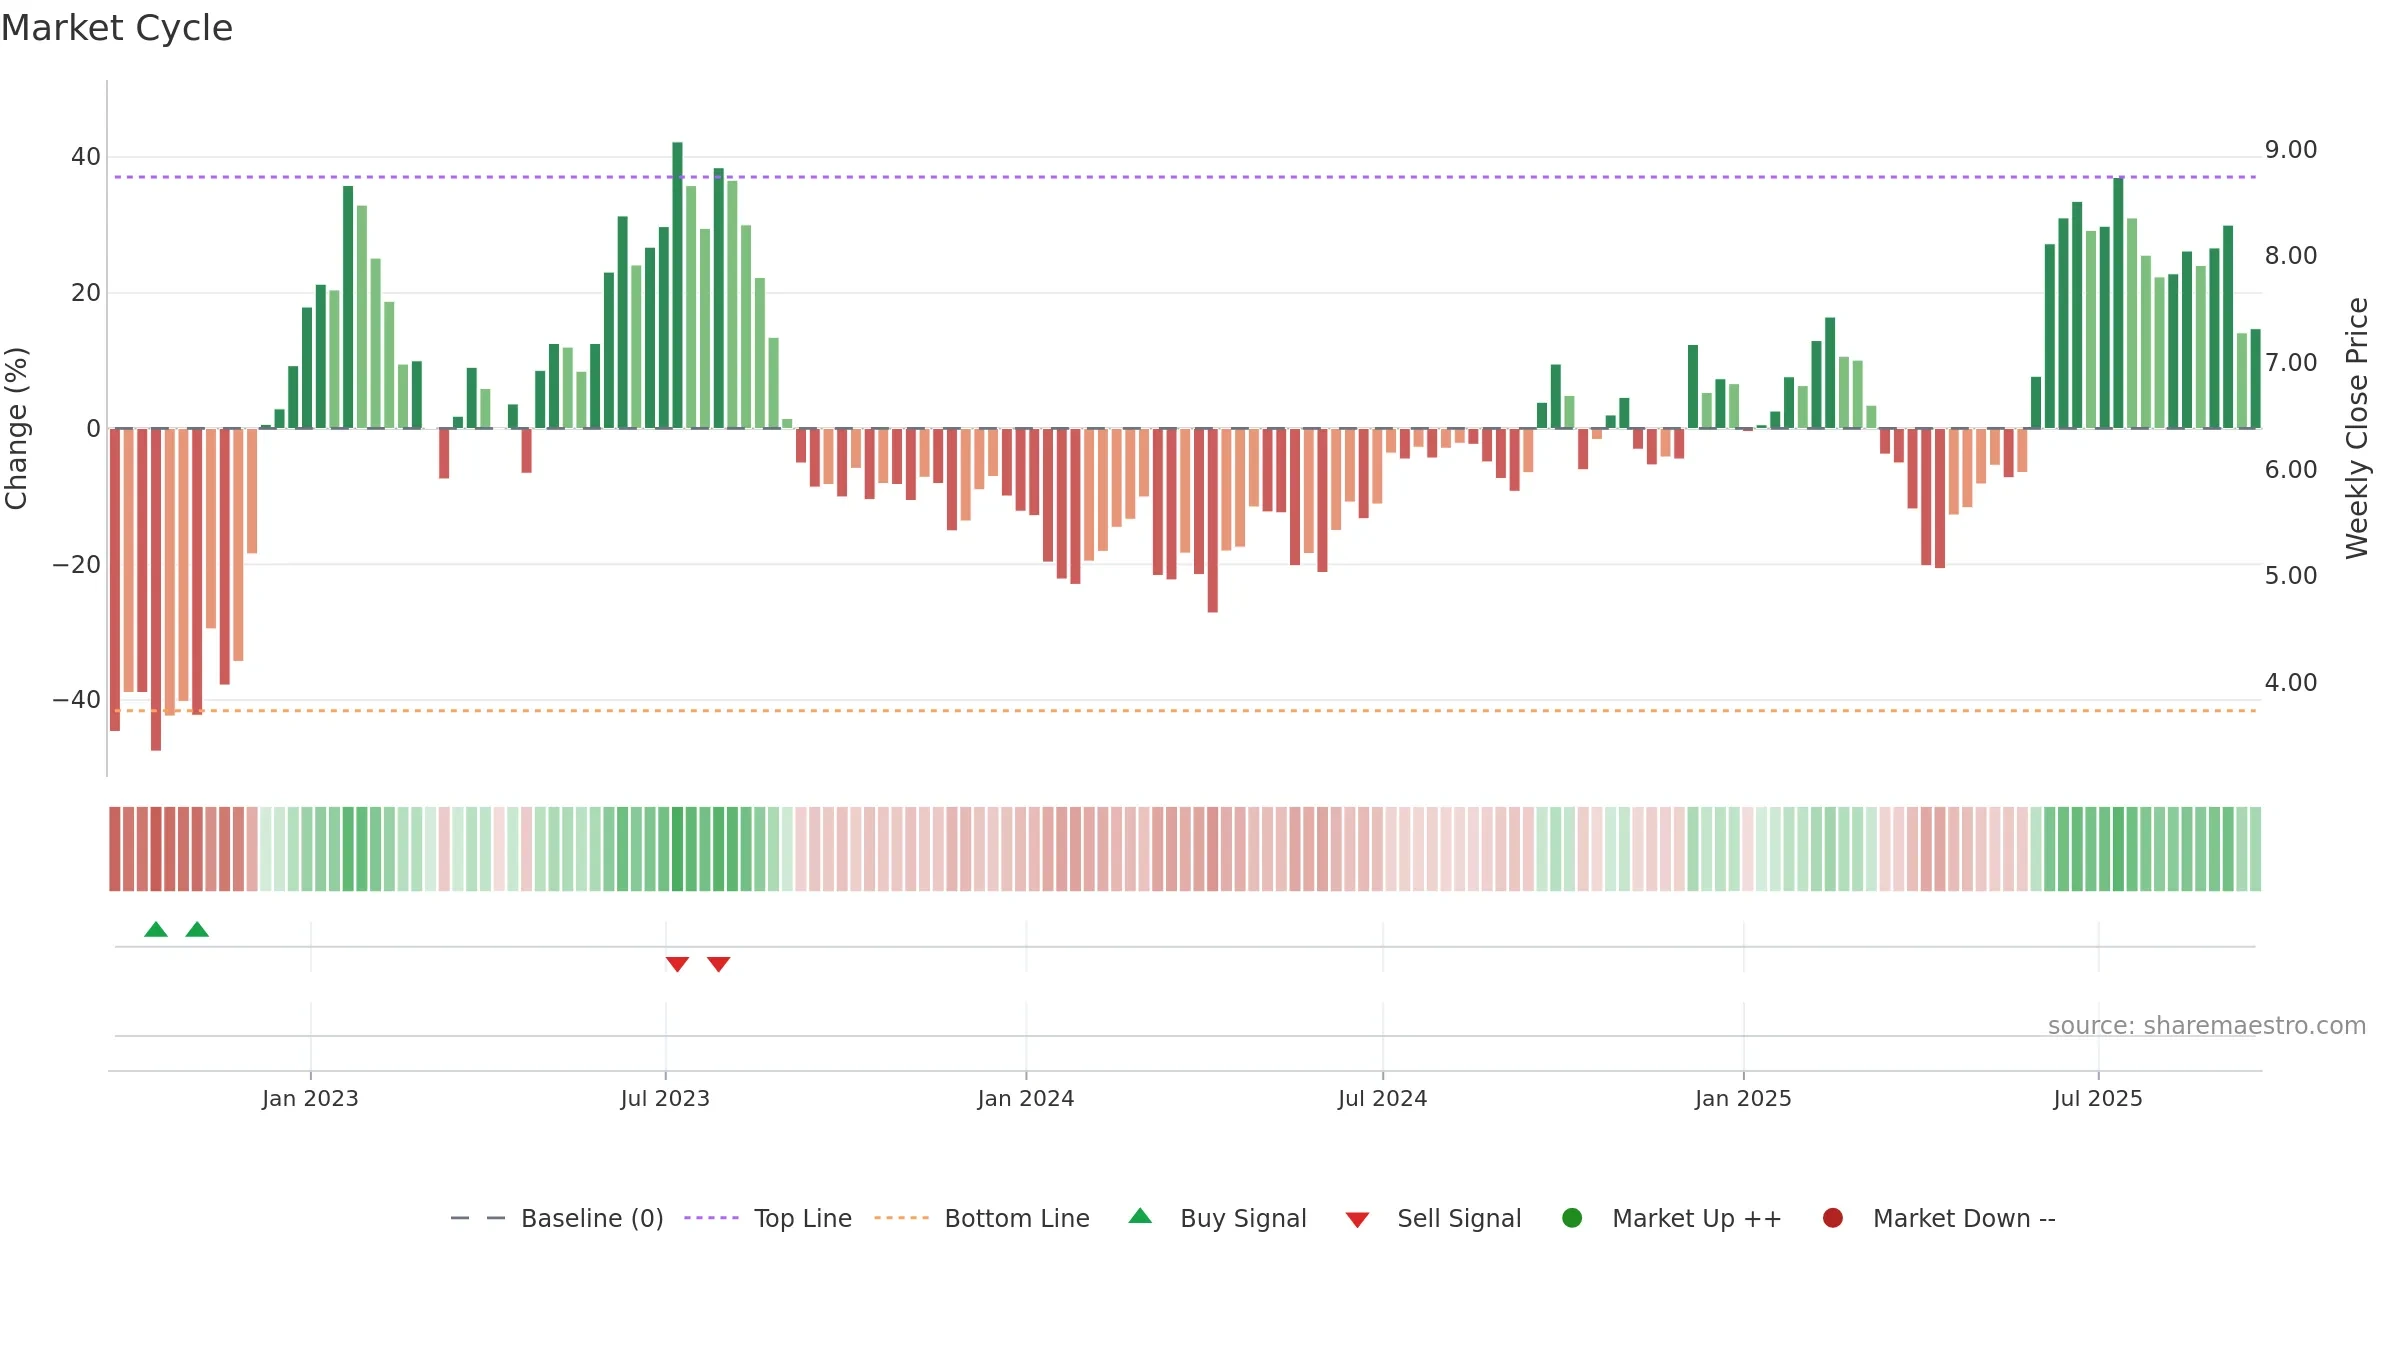Screen dimensions: 2400x1350
Task: Click the Weekly Close Price axis title
Action: coord(2357,428)
